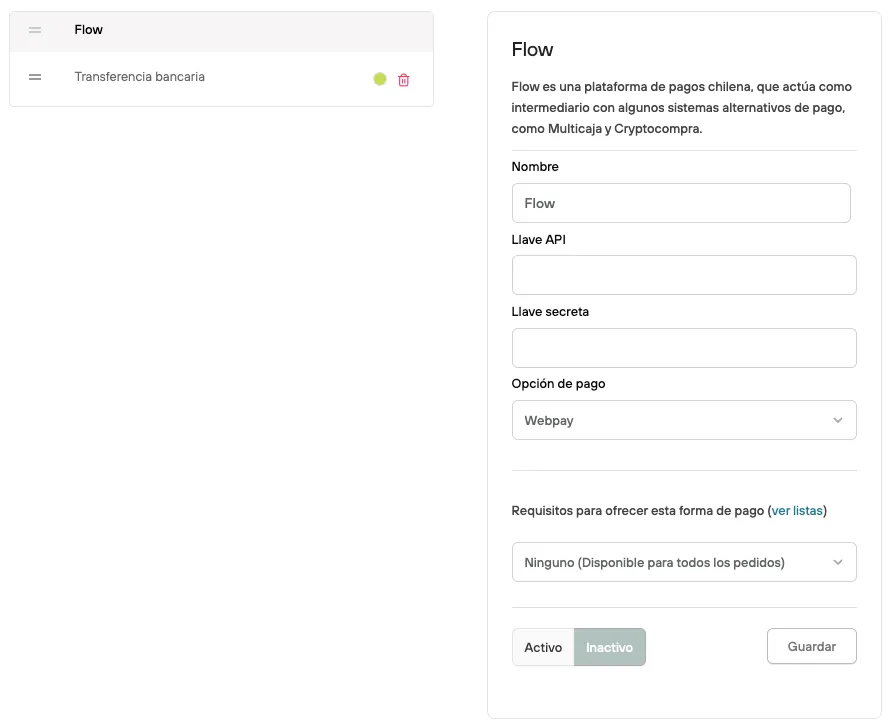
Task: Delete the Transferencia bancaria payment method
Action: (x=404, y=80)
